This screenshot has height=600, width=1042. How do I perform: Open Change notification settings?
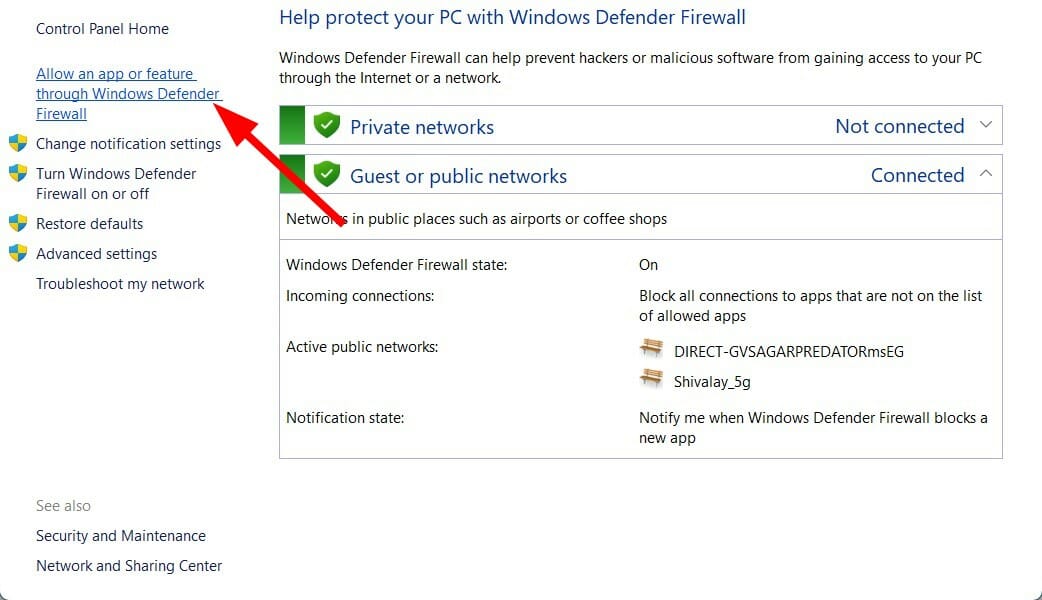pos(128,144)
